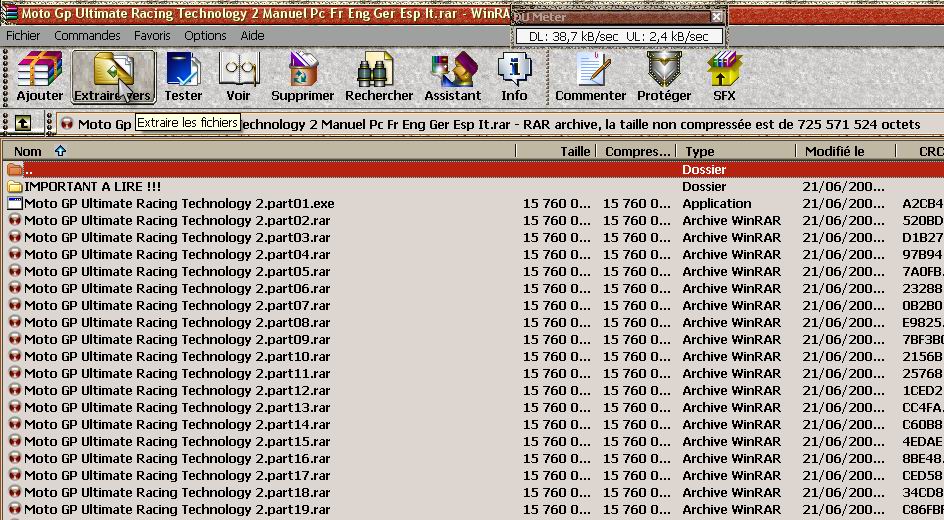Click the archive path address field
This screenshot has width=944, height=520.
[x=500, y=124]
